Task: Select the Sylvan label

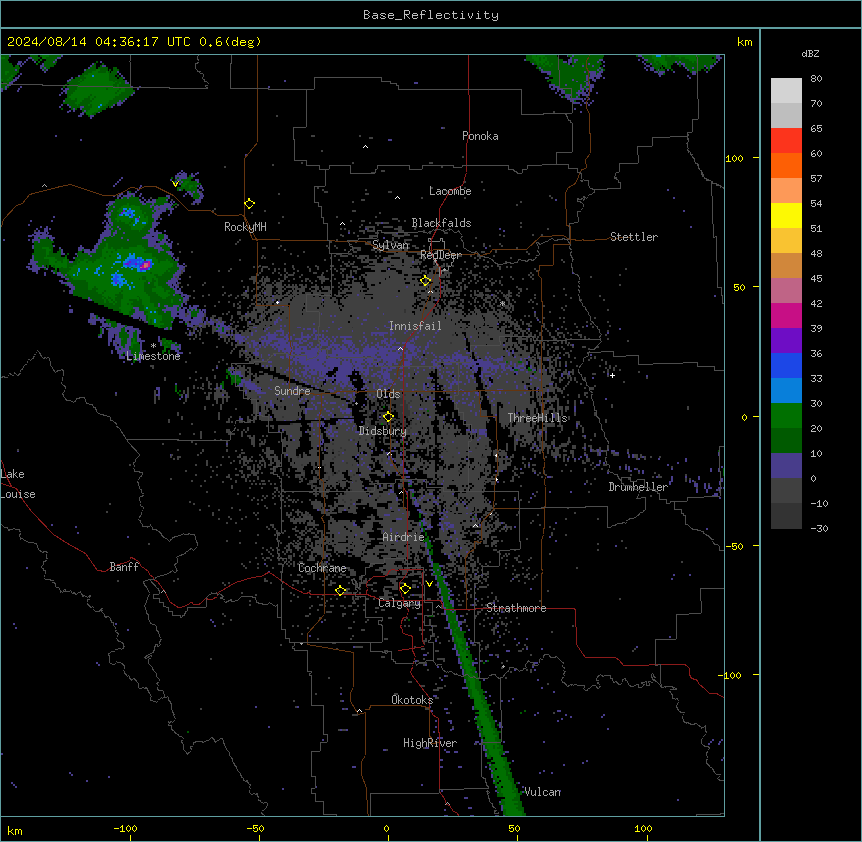Action: [390, 245]
